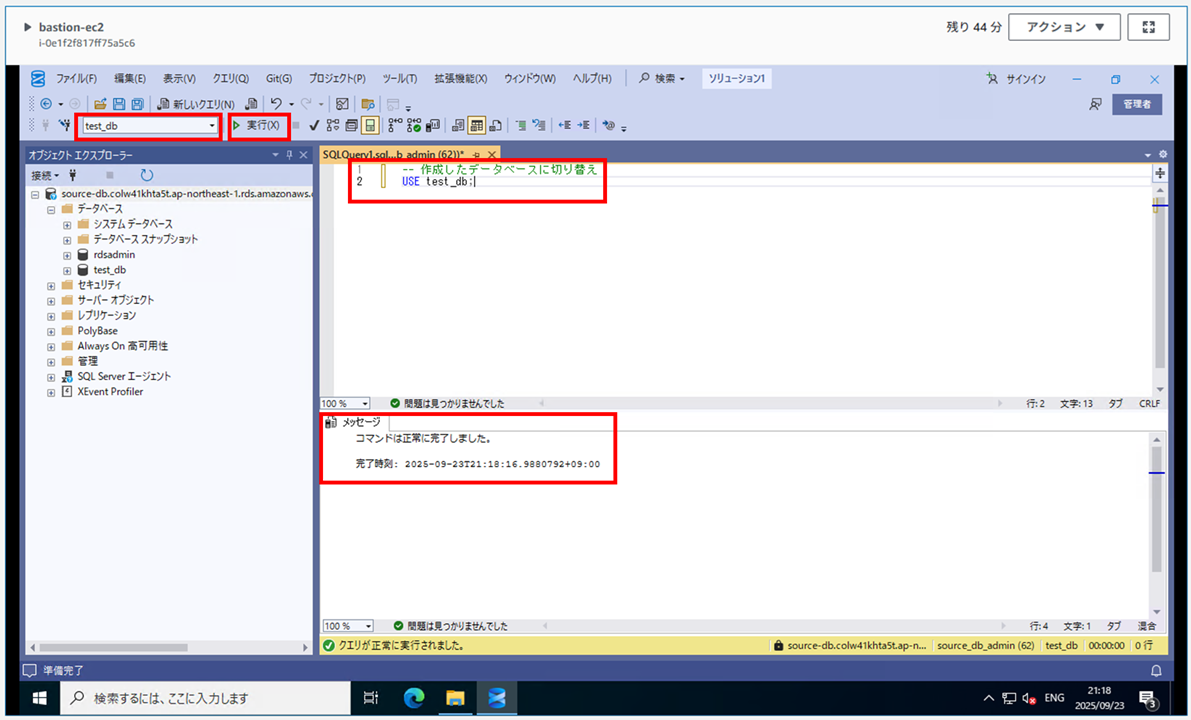Click the サインイン sign-in link
Screen dimensions: 1191x720
(1016, 79)
